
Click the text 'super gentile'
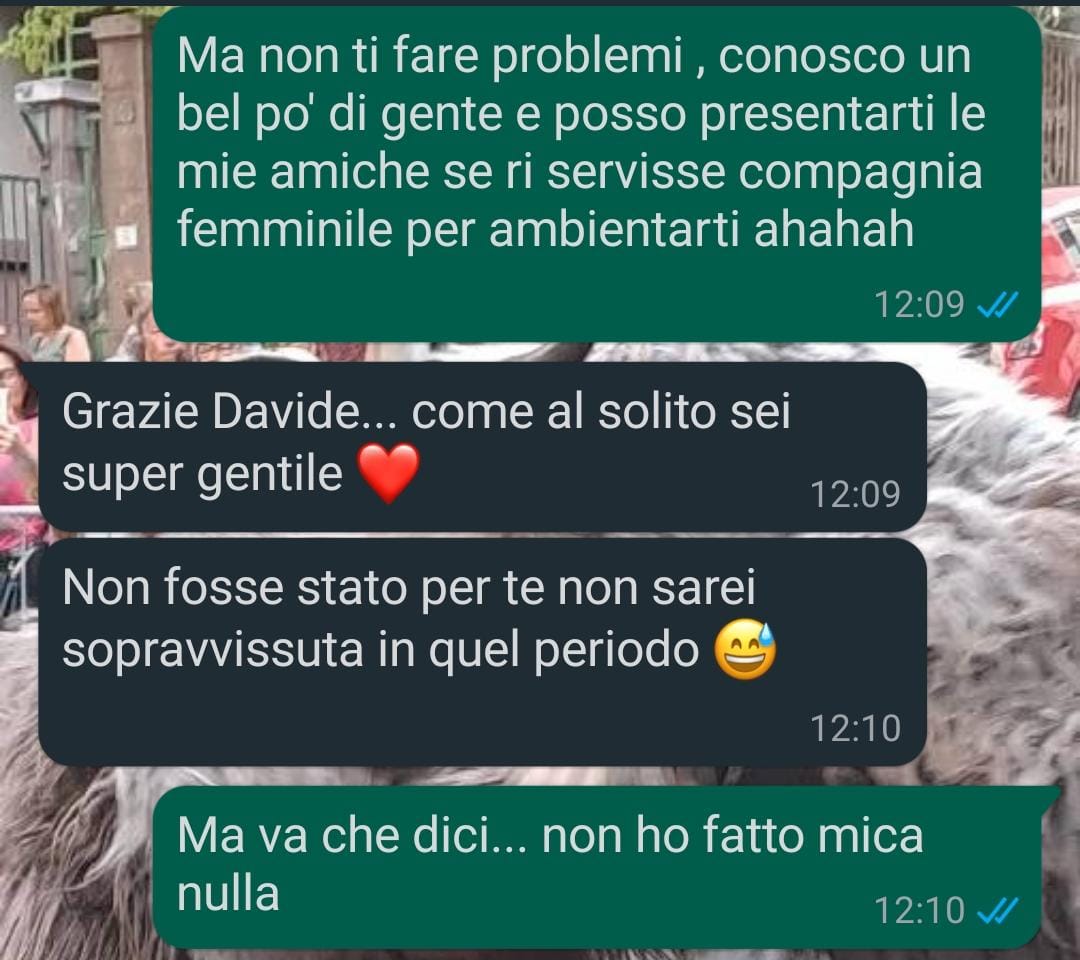(x=202, y=474)
